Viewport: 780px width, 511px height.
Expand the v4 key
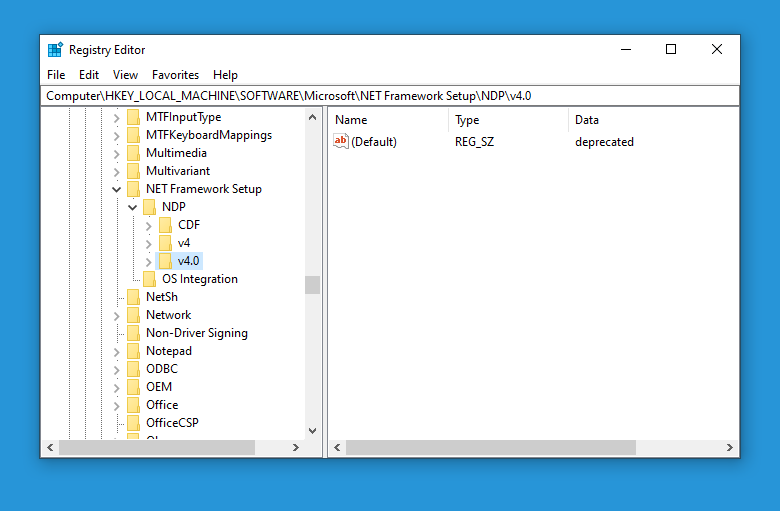(148, 244)
